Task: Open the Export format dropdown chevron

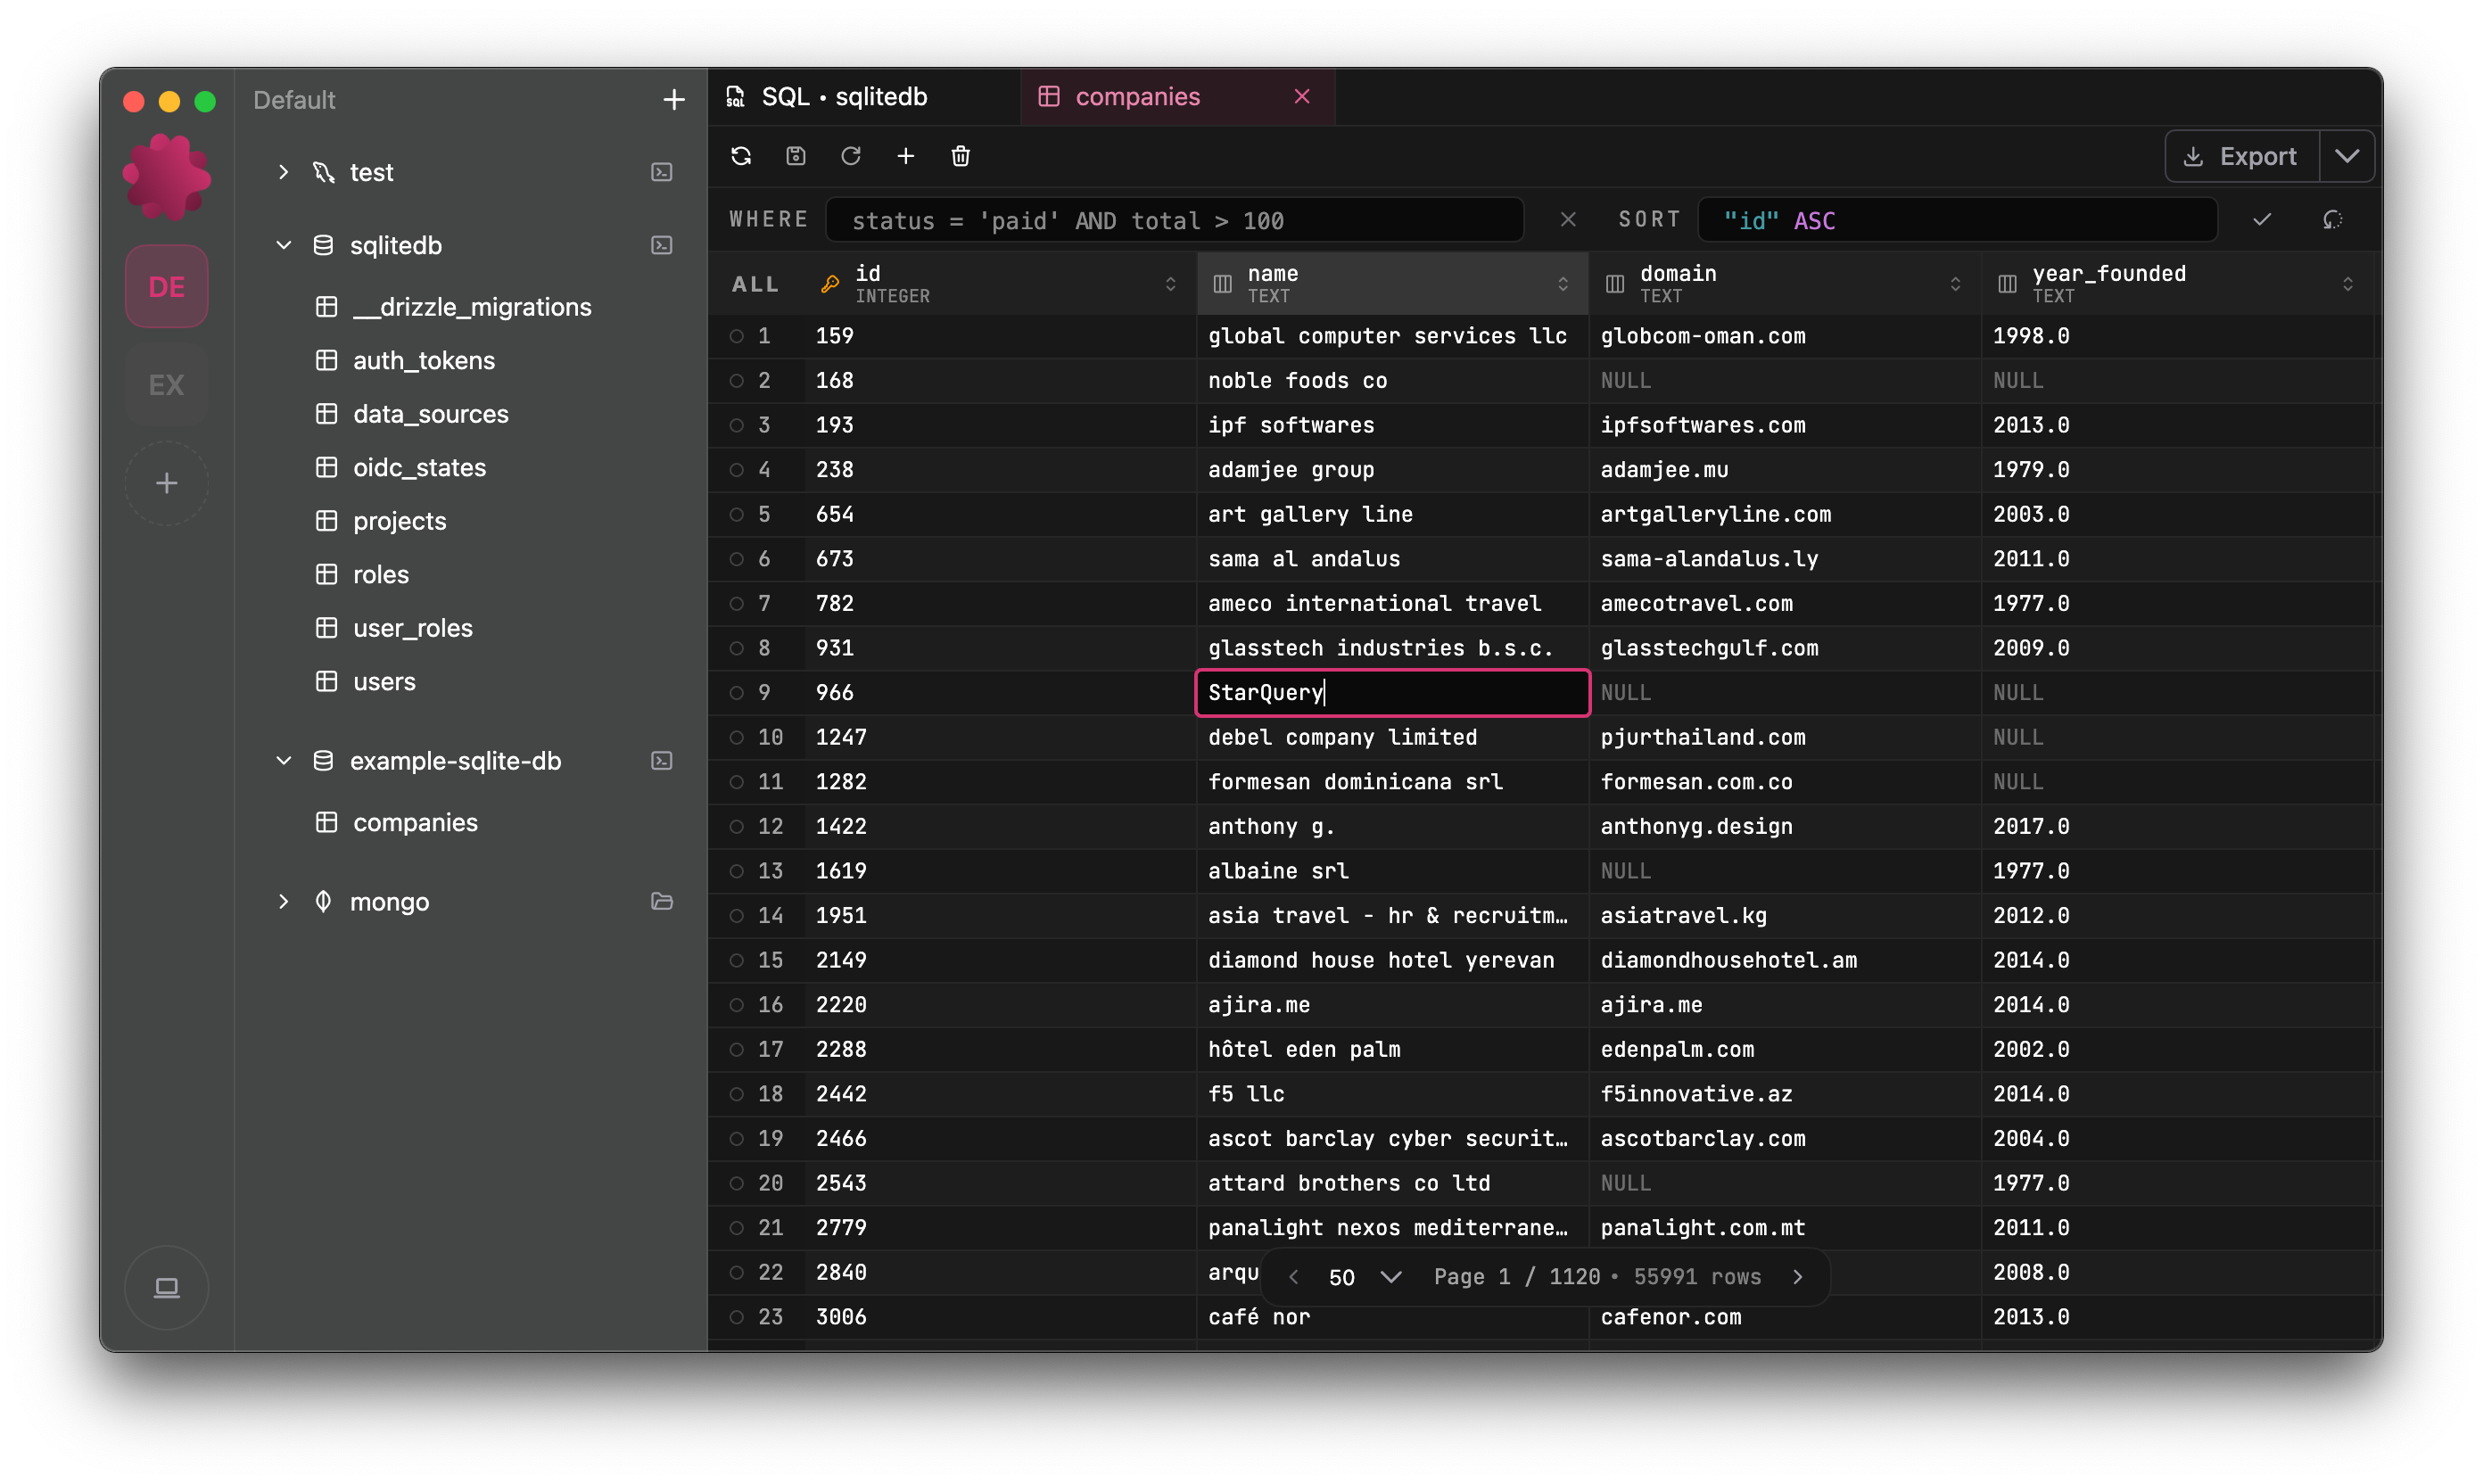Action: (x=2347, y=156)
